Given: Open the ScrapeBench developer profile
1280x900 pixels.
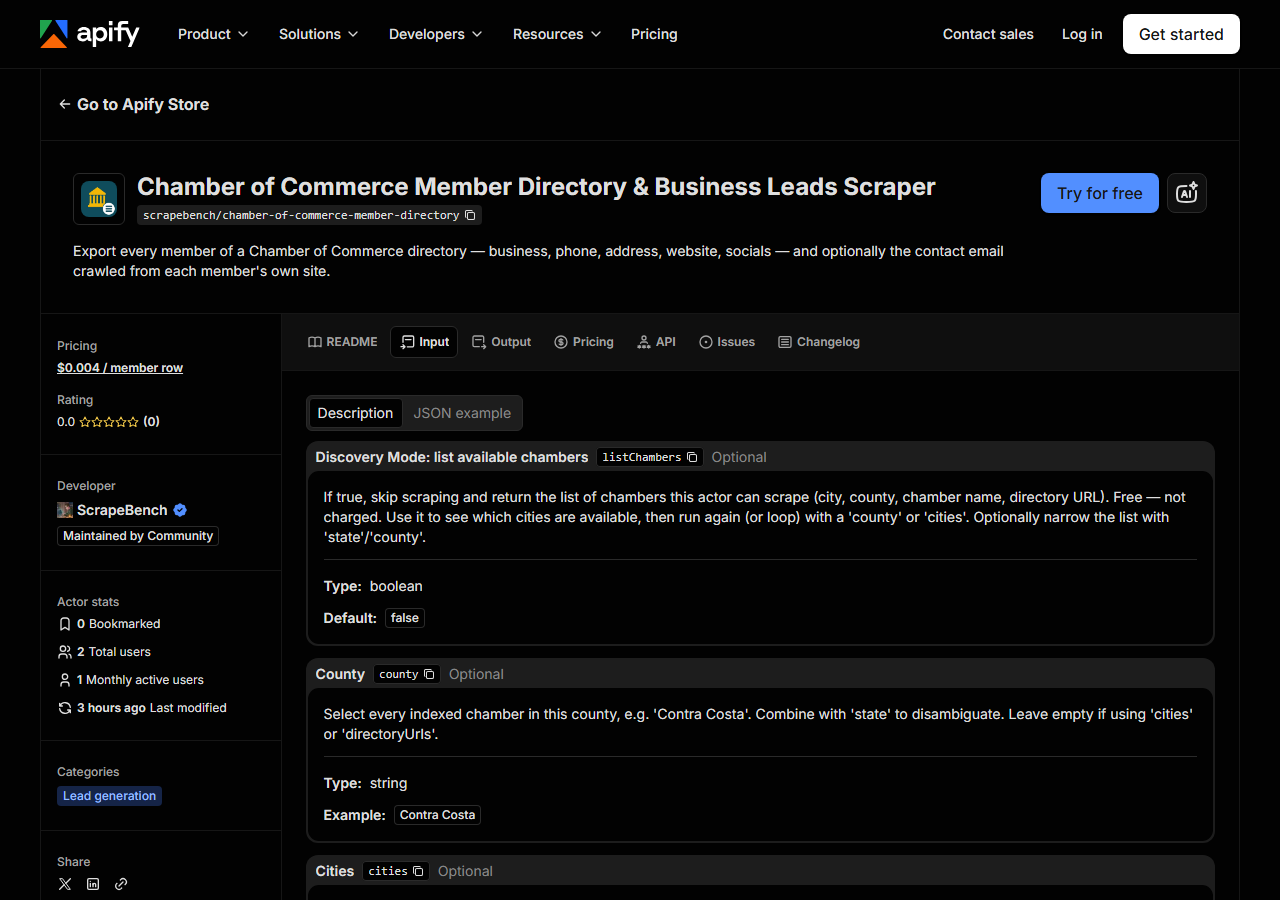Looking at the screenshot, I should [122, 510].
